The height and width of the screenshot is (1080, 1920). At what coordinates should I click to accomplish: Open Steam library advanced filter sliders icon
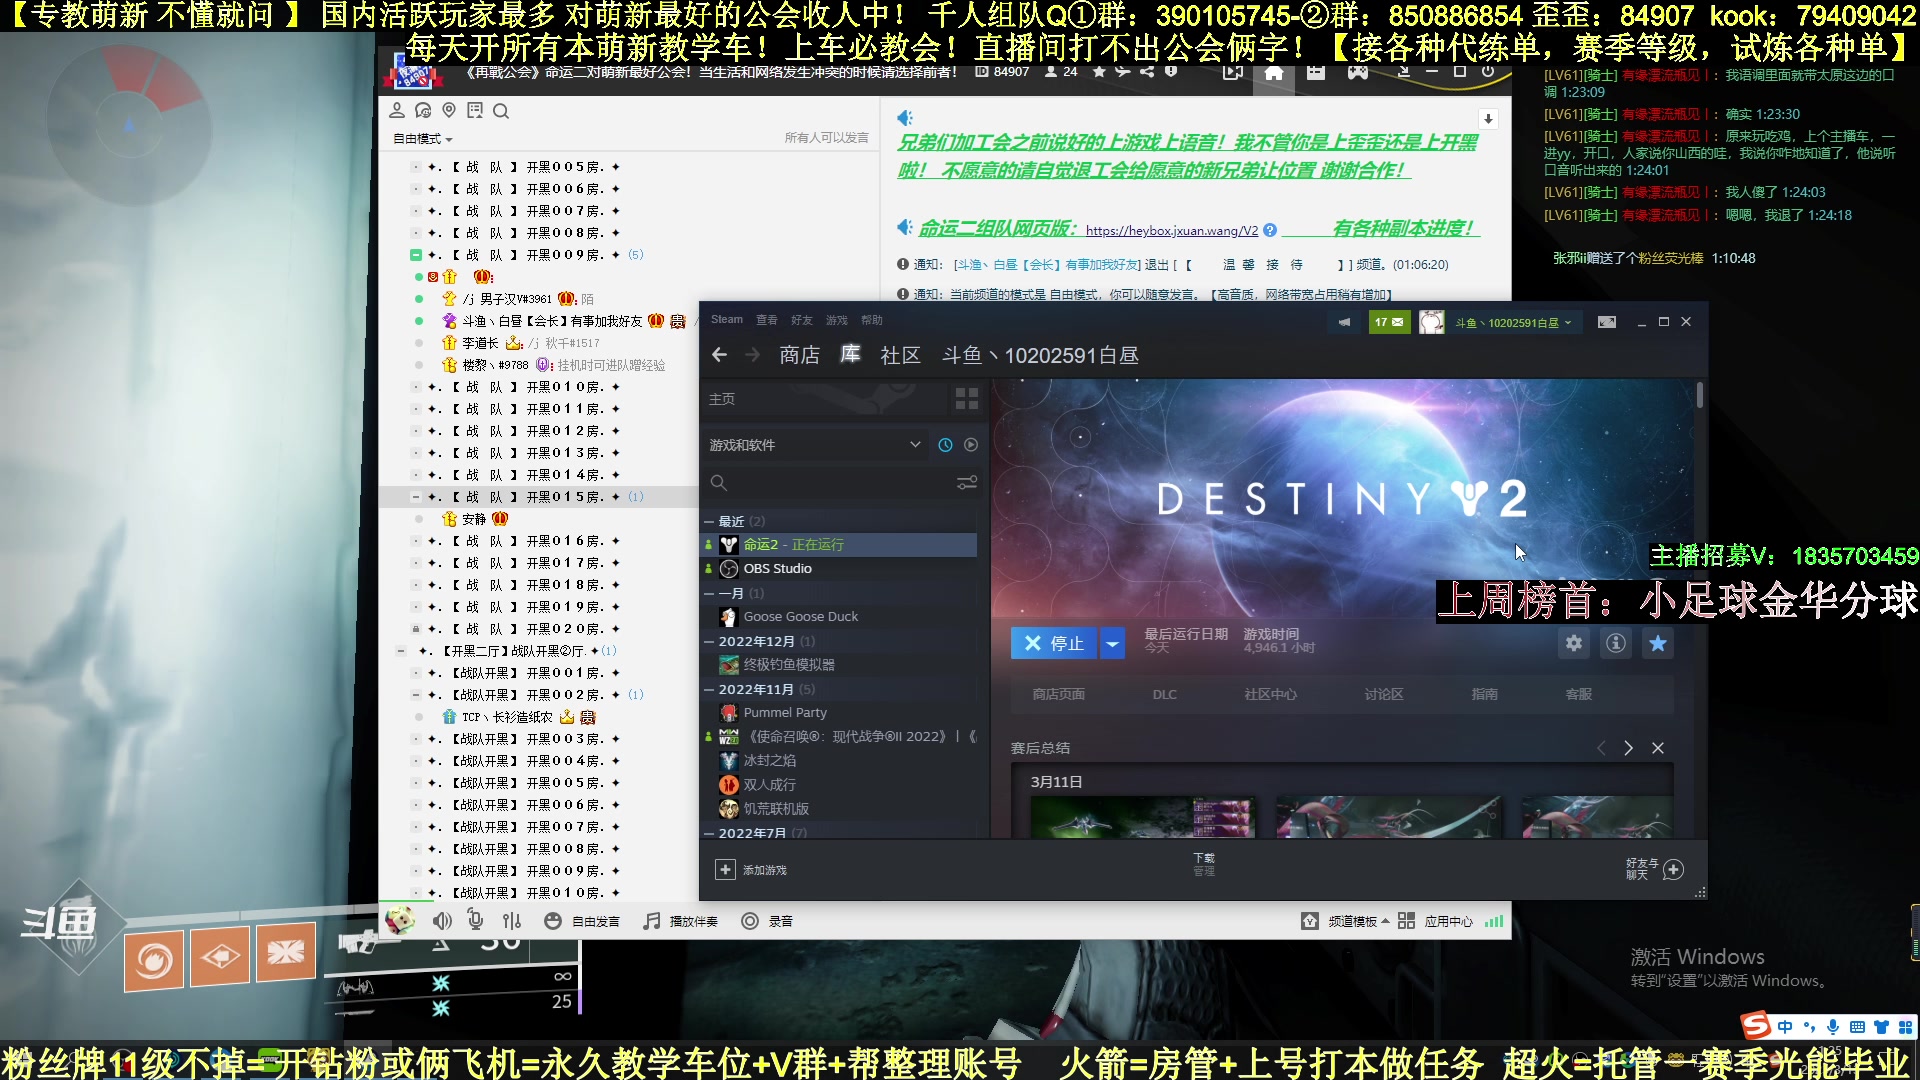pos(967,483)
